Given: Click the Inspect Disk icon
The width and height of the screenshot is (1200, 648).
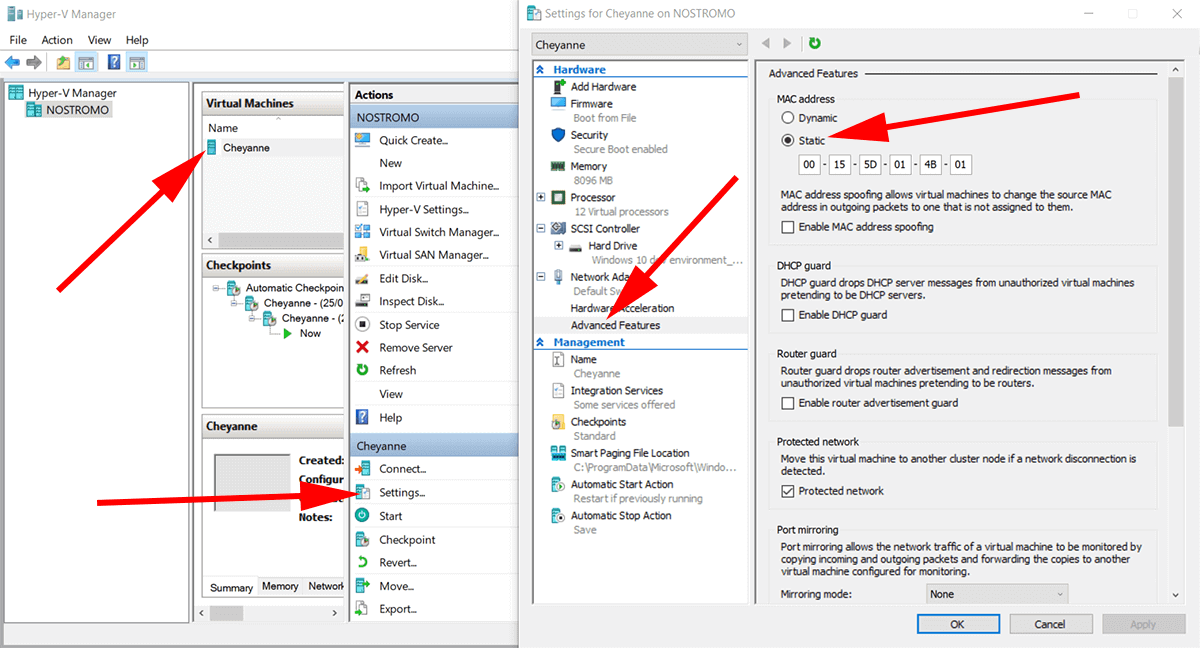Looking at the screenshot, I should [362, 301].
